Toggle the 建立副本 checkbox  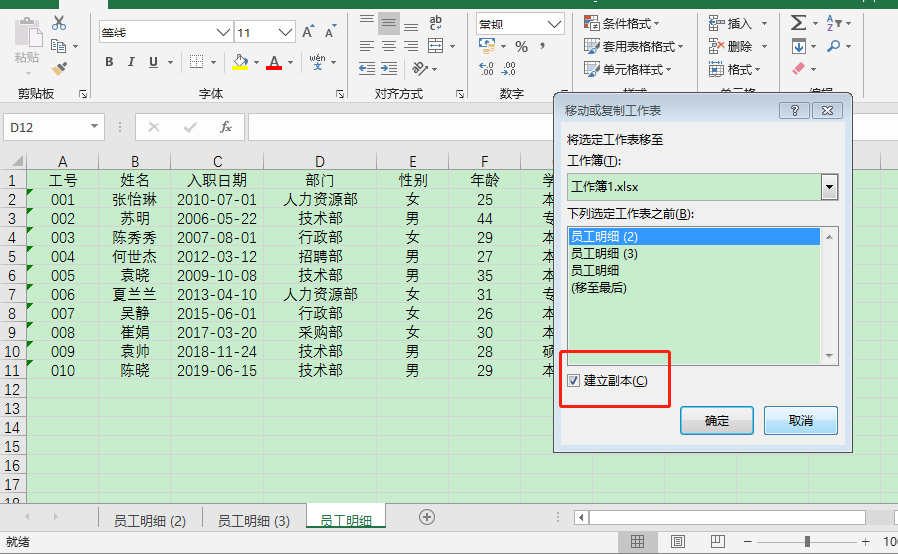point(573,380)
